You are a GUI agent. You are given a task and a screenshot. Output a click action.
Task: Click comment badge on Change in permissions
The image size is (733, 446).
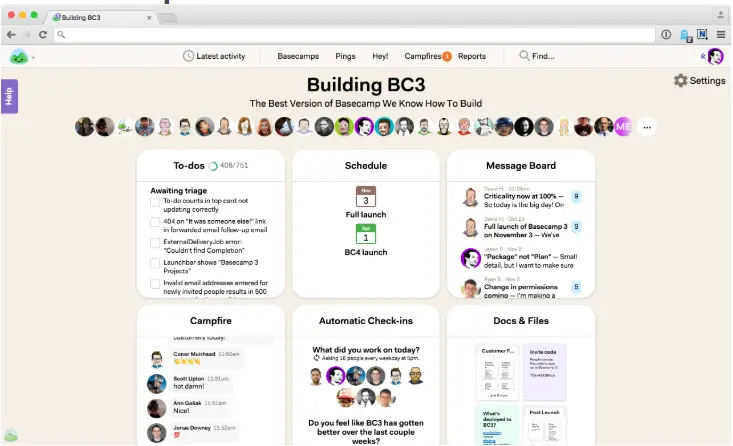pos(576,287)
